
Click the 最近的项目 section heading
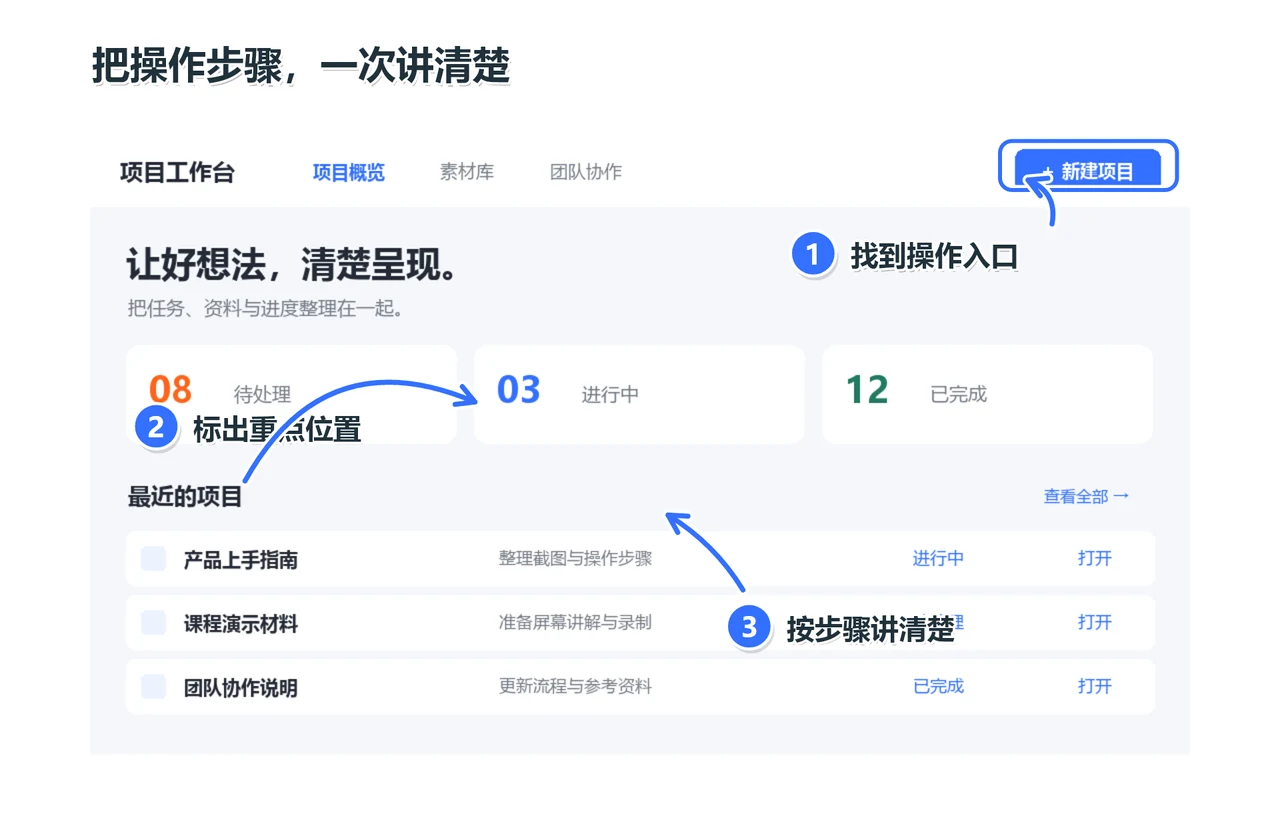tap(185, 496)
